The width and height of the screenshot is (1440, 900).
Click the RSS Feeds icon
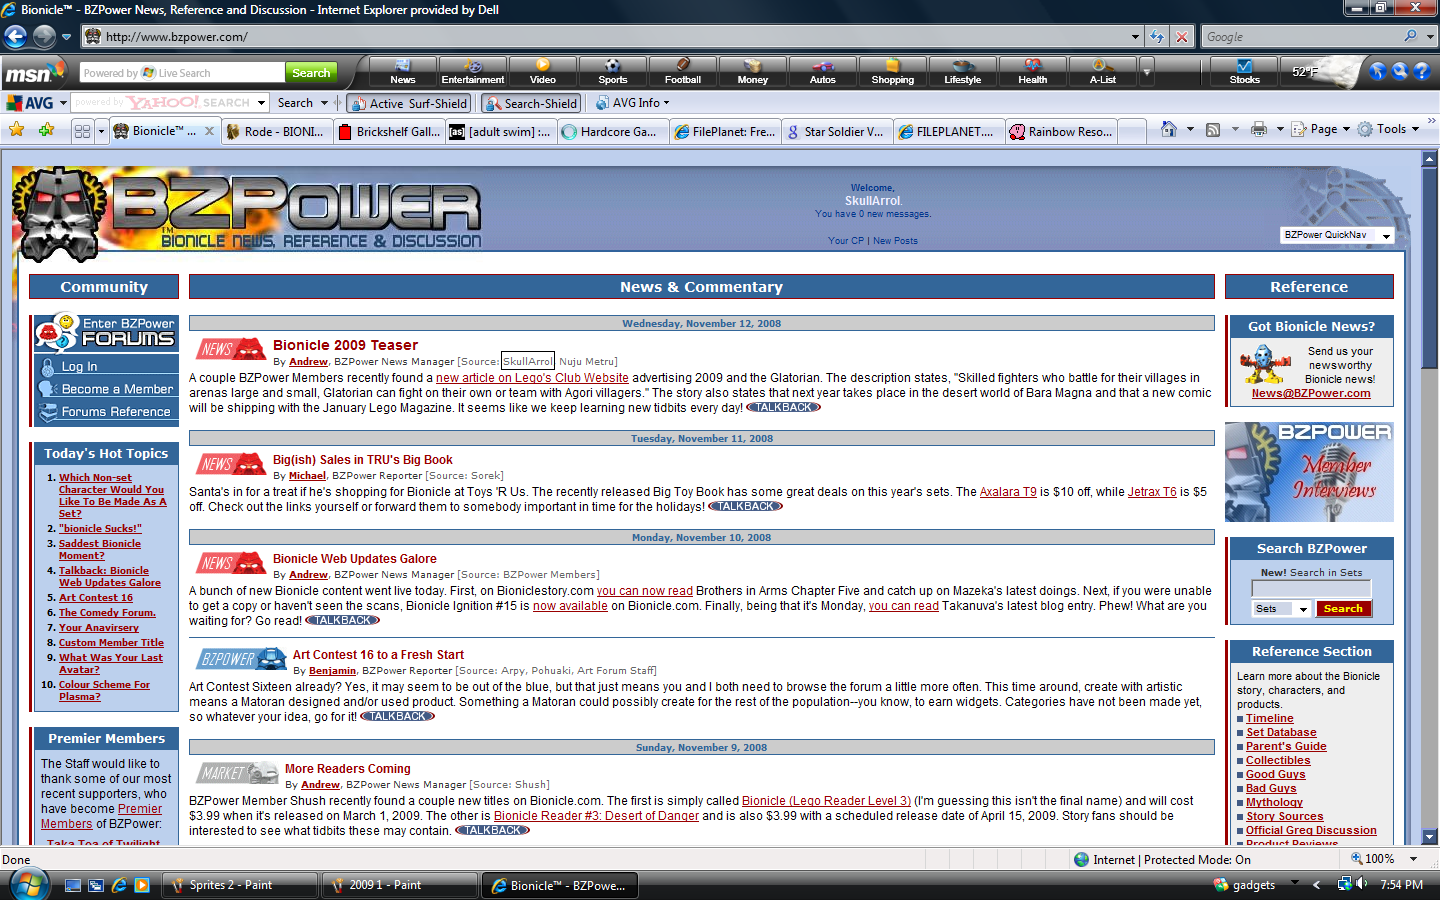coord(1213,129)
